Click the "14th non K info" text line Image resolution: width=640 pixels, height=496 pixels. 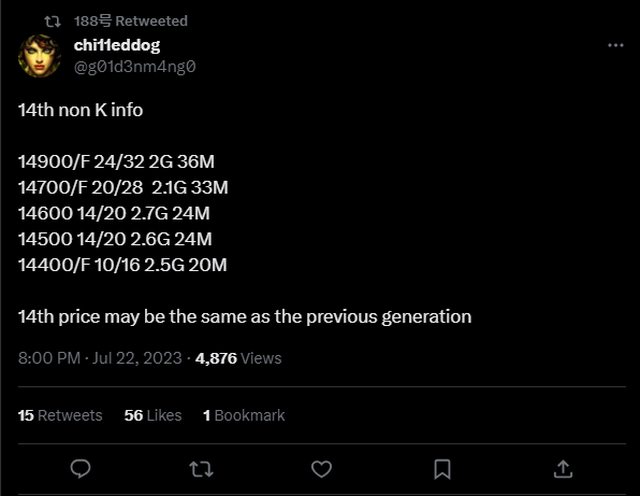[x=80, y=110]
